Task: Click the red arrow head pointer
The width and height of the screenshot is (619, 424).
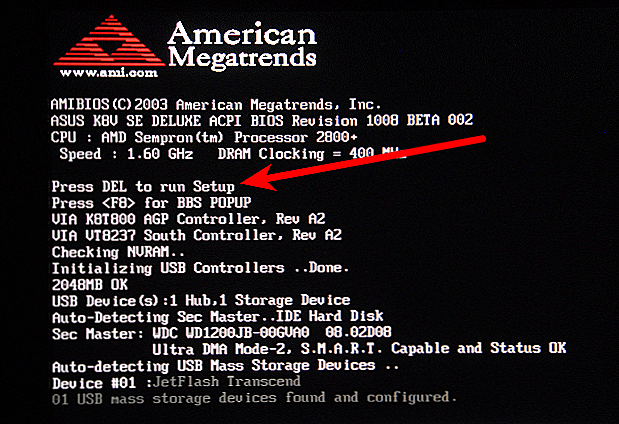Action: 259,178
